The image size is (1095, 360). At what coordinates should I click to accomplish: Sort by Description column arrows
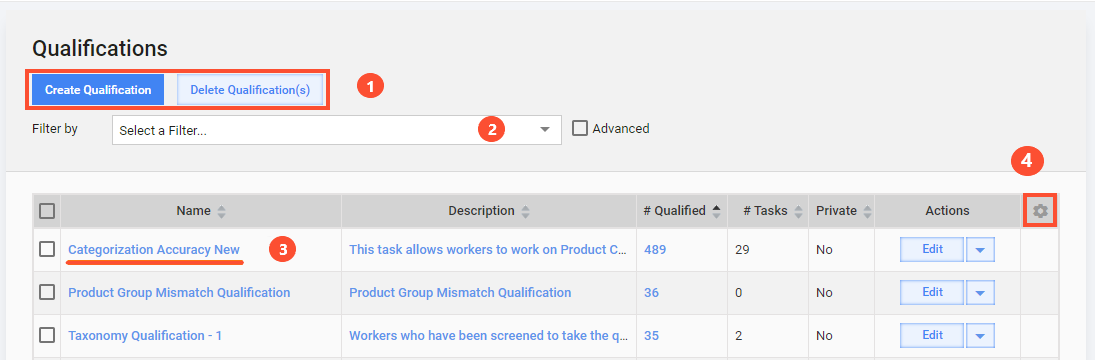526,211
